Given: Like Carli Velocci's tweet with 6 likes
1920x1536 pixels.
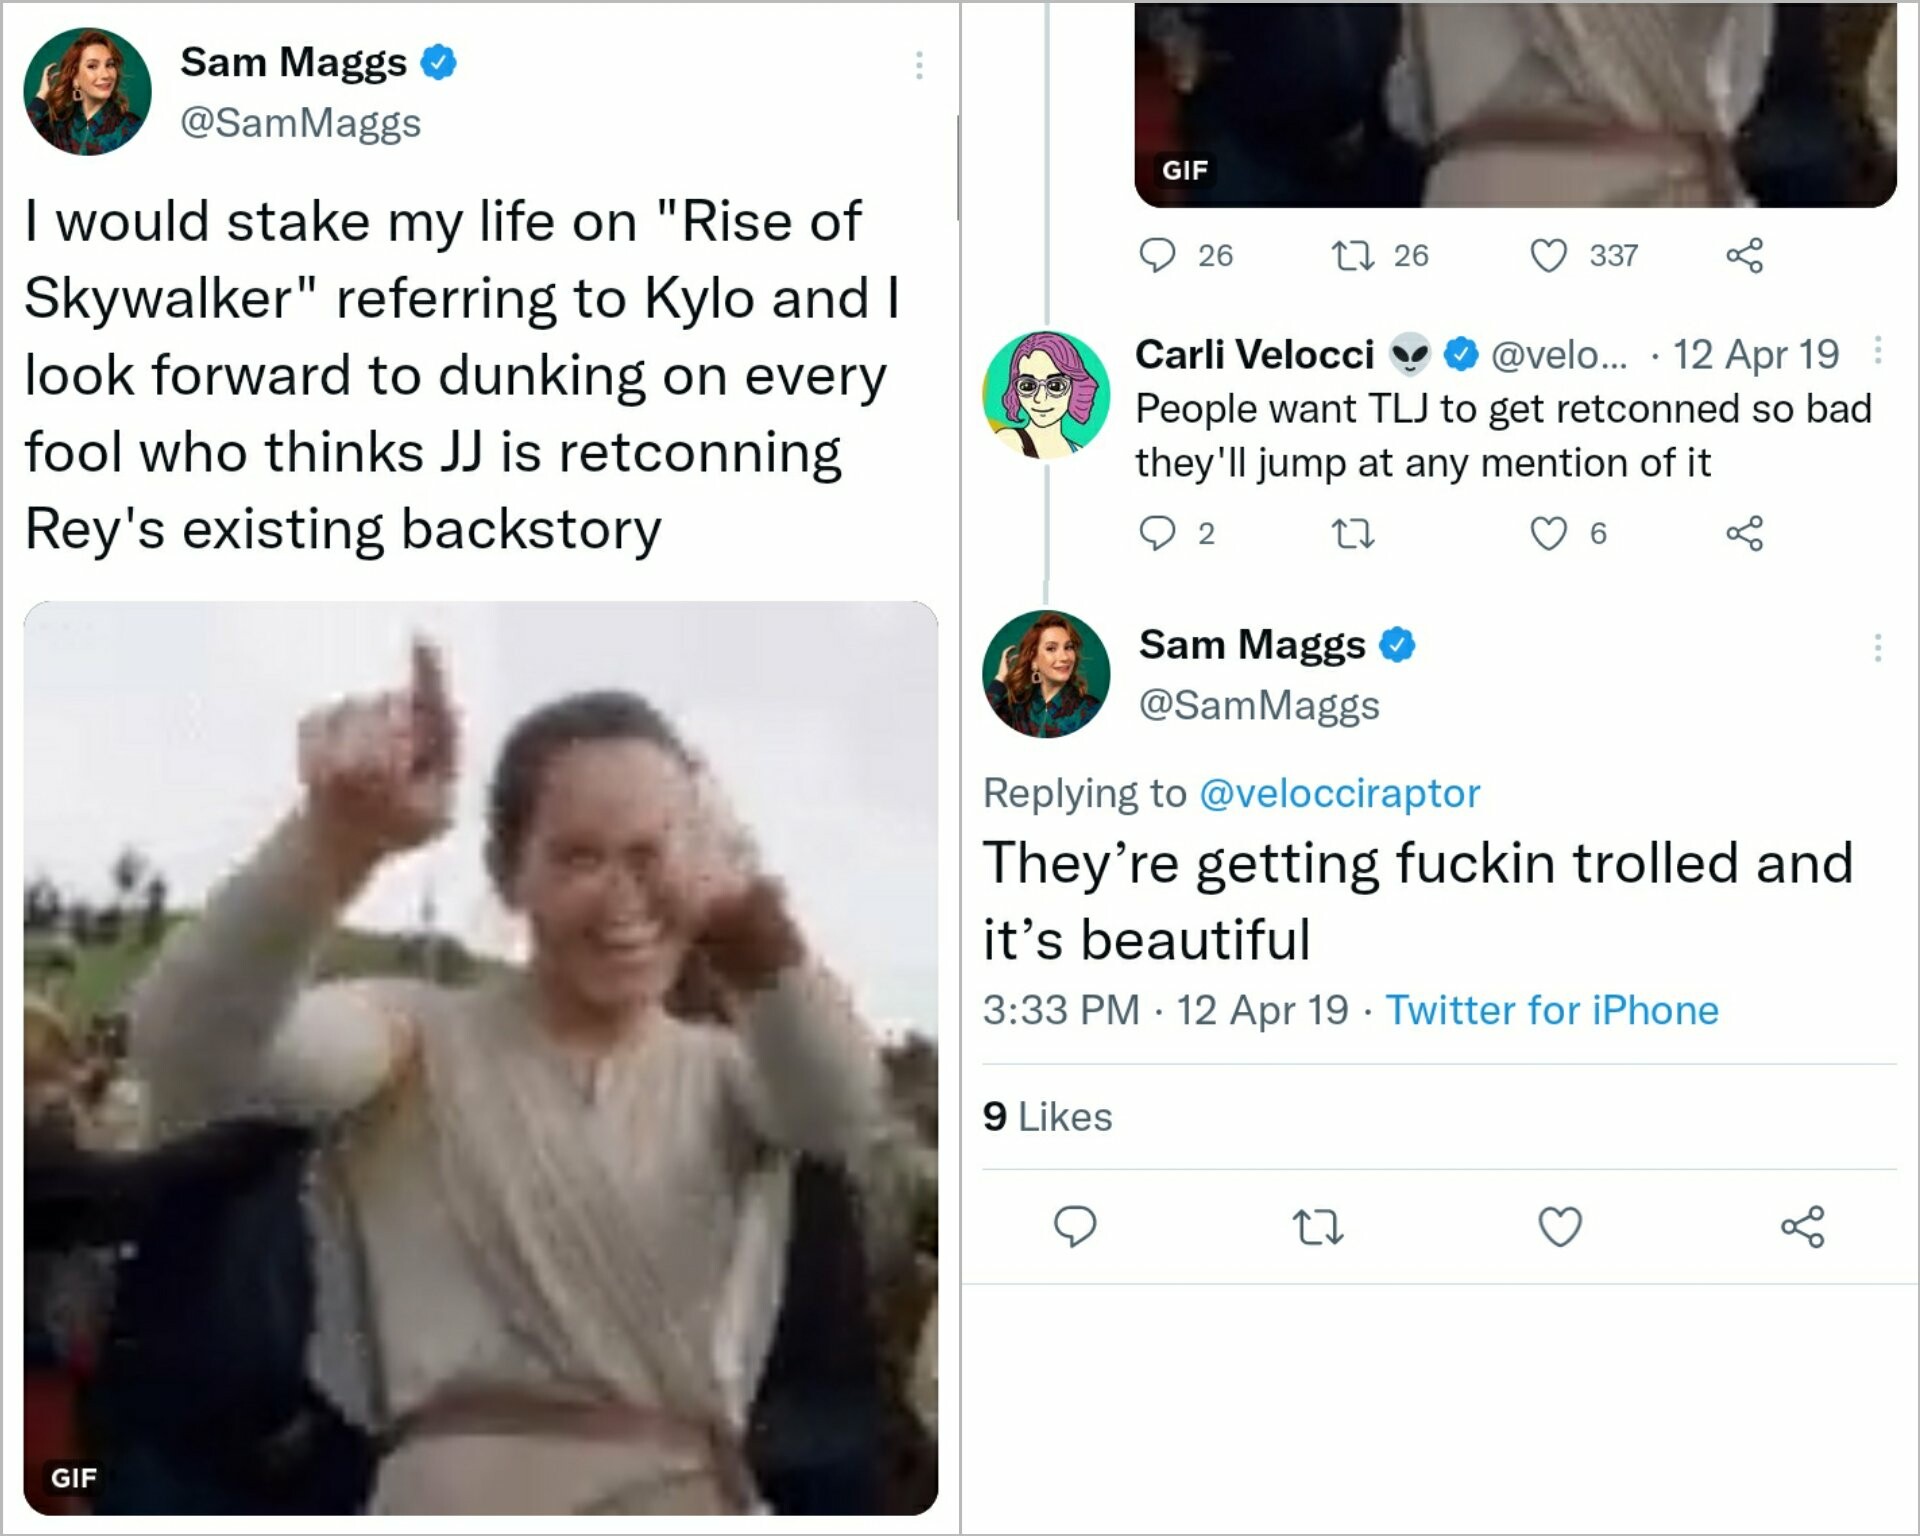Looking at the screenshot, I should coord(1549,533).
